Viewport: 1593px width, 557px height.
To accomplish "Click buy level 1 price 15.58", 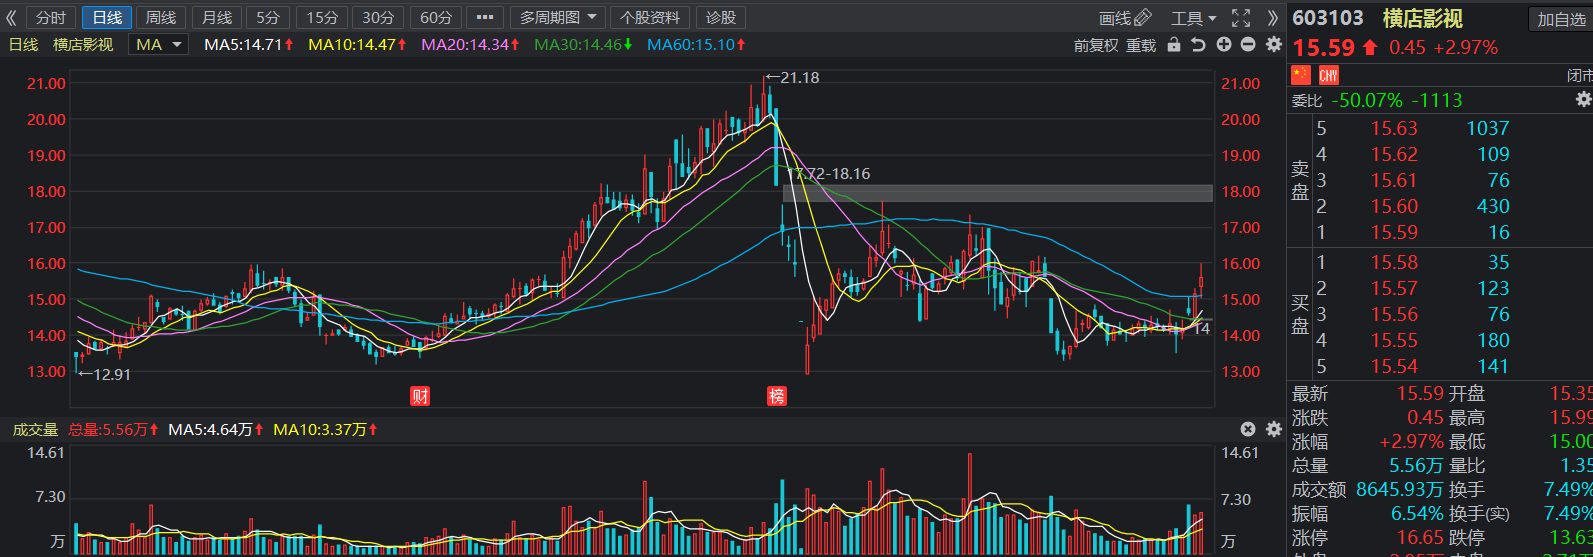I will coord(1394,262).
